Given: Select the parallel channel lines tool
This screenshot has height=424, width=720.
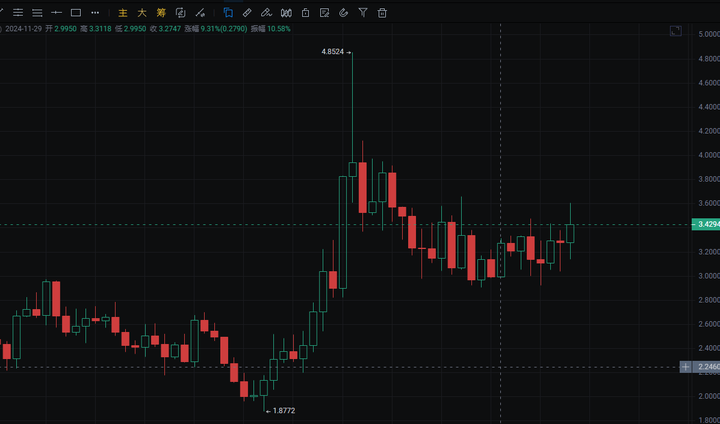Looking at the screenshot, I should pos(18,13).
